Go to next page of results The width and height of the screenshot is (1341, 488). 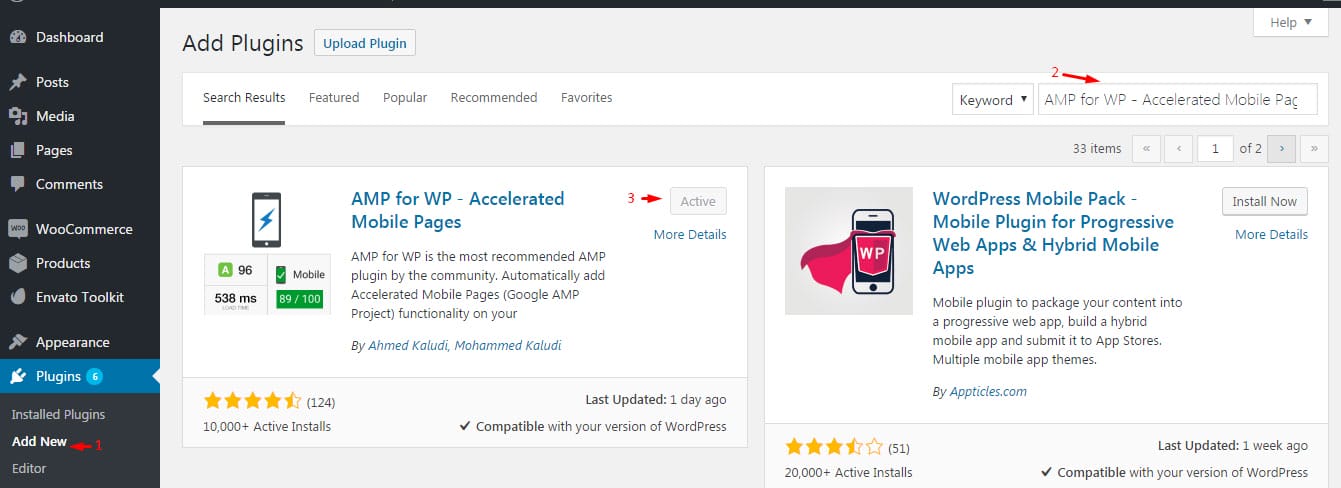point(1281,148)
